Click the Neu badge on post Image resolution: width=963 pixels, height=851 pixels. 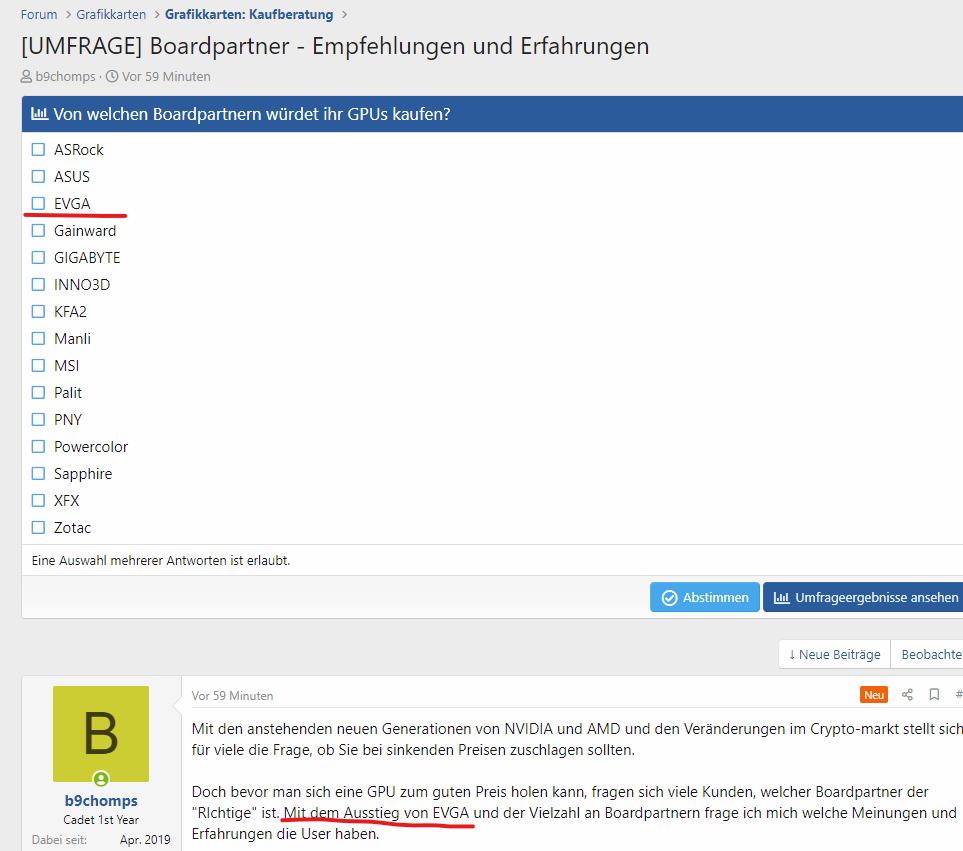click(x=873, y=695)
